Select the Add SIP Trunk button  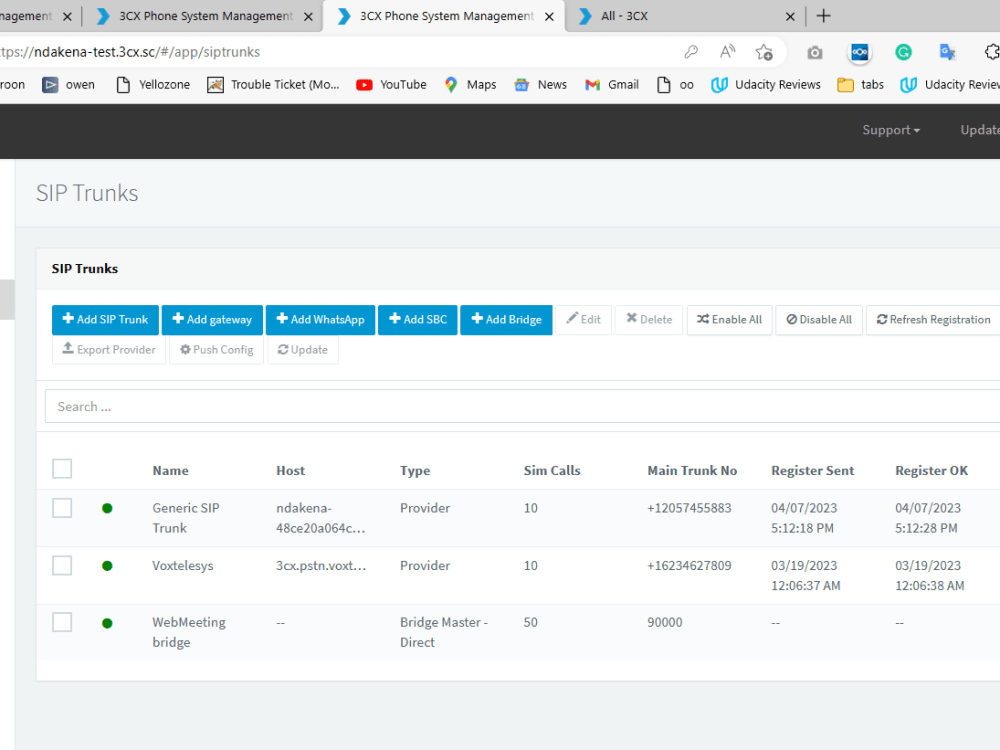[104, 319]
